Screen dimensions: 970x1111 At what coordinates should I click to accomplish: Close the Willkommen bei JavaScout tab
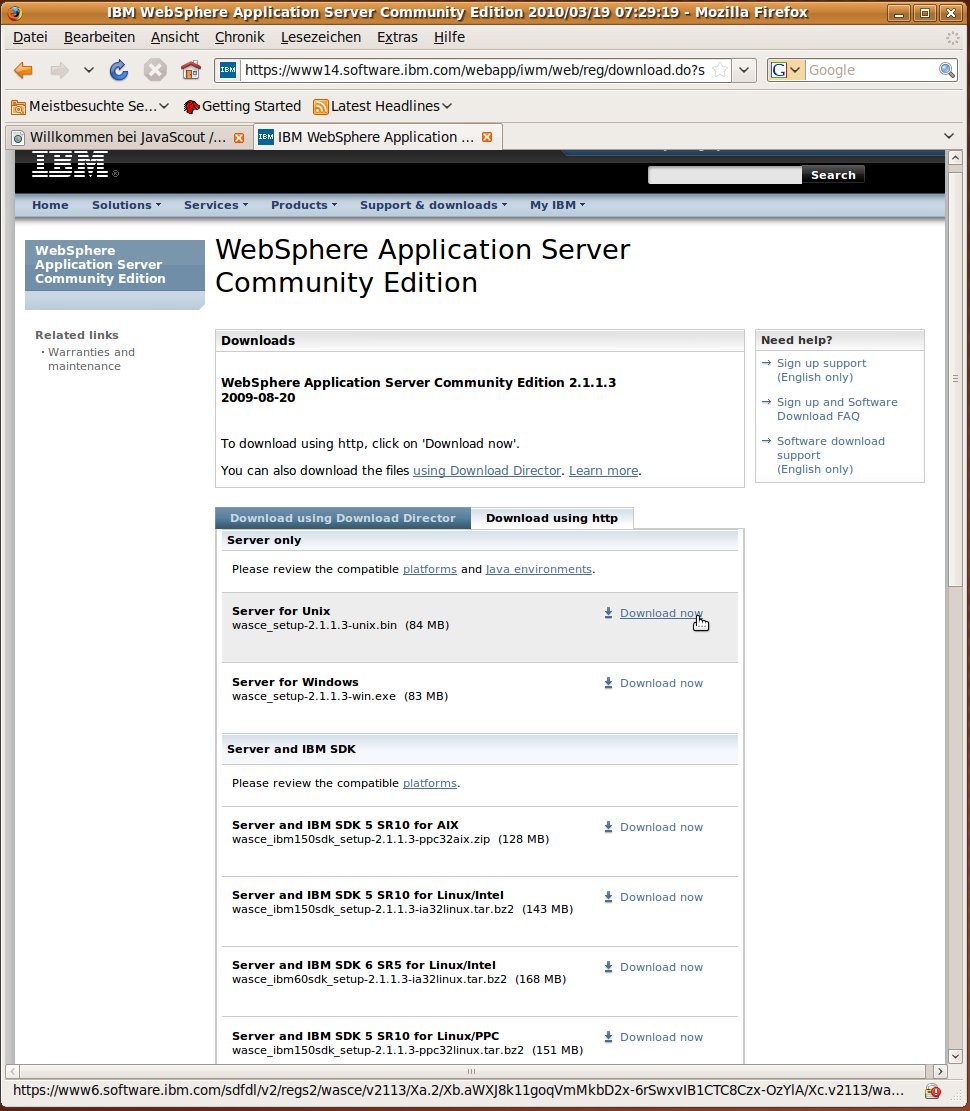coord(239,137)
